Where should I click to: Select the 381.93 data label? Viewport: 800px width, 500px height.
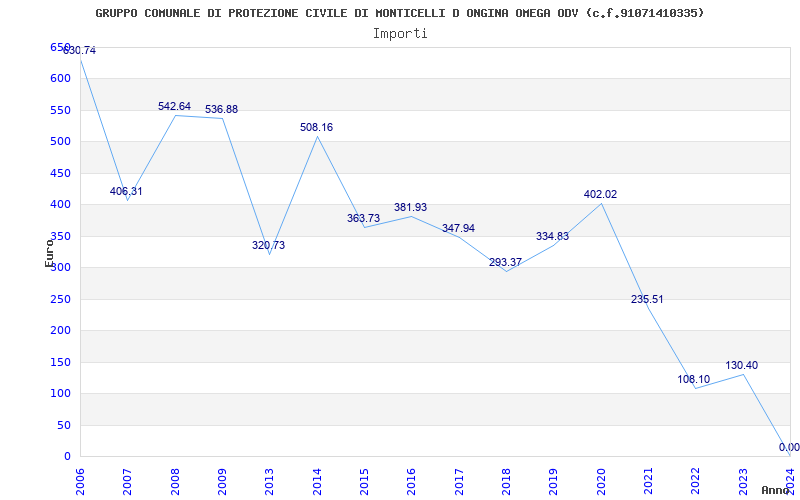pos(410,207)
